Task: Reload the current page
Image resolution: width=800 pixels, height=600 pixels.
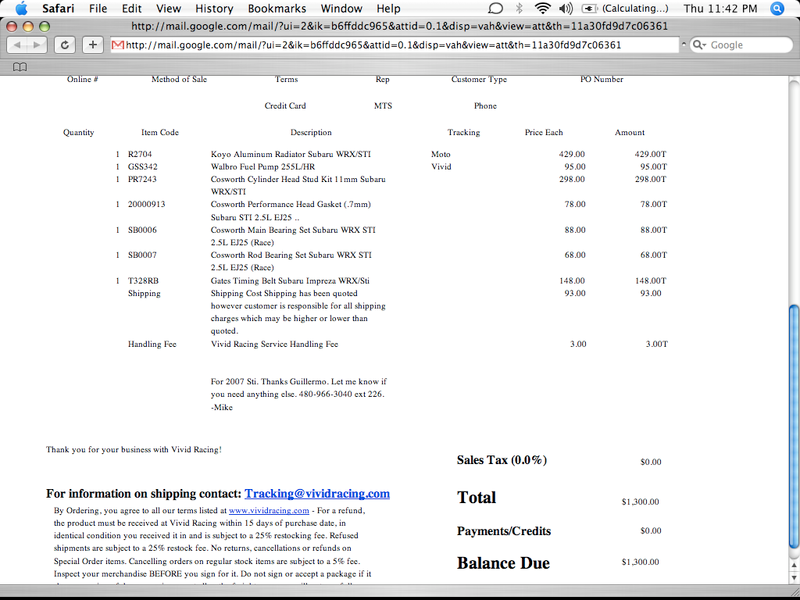Action: click(65, 45)
